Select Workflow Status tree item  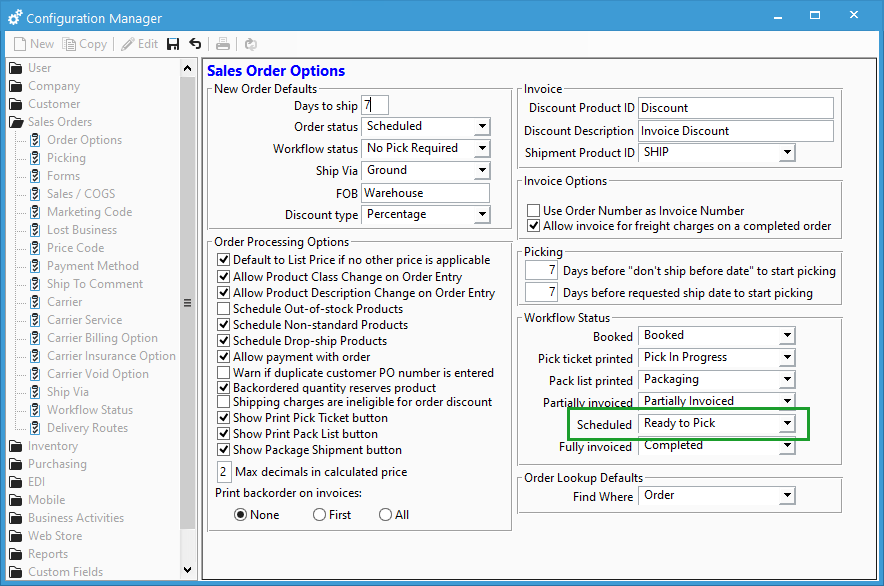(x=82, y=411)
